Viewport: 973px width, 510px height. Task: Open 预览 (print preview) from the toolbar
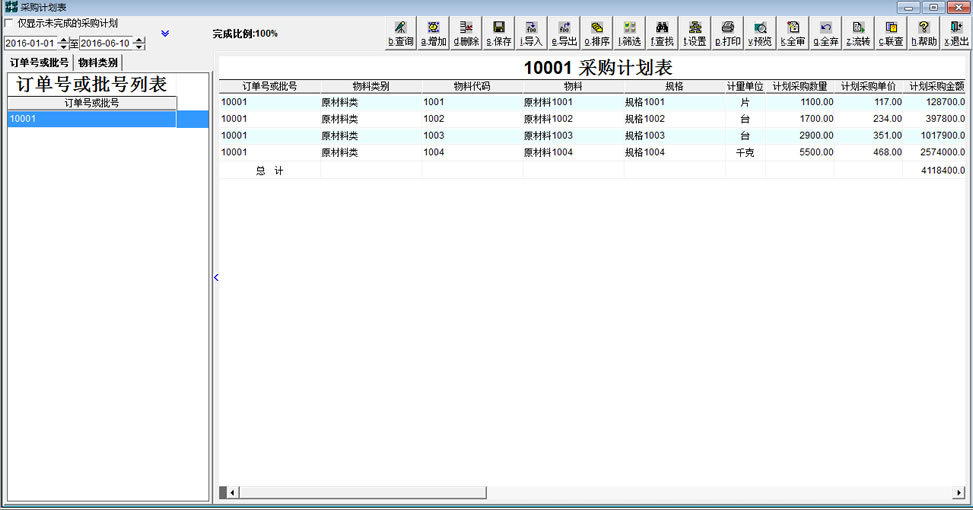tap(760, 34)
